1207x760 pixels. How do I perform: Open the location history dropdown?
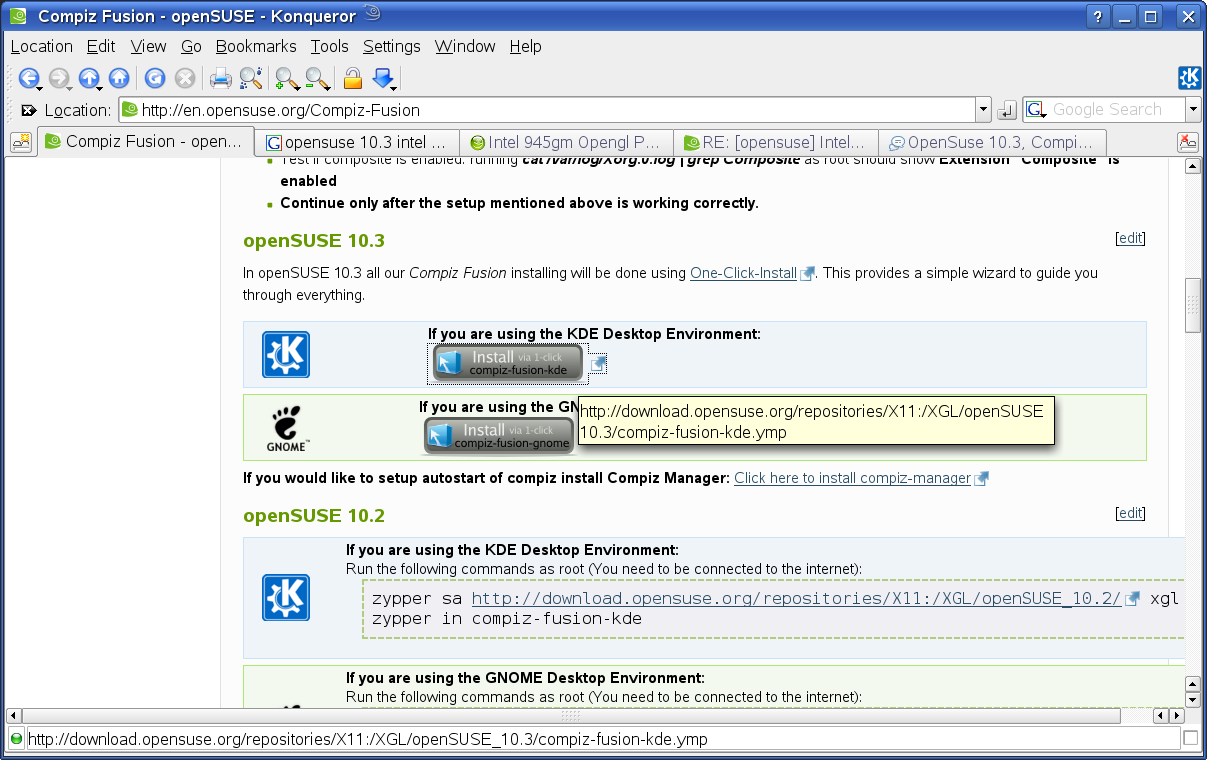point(984,110)
